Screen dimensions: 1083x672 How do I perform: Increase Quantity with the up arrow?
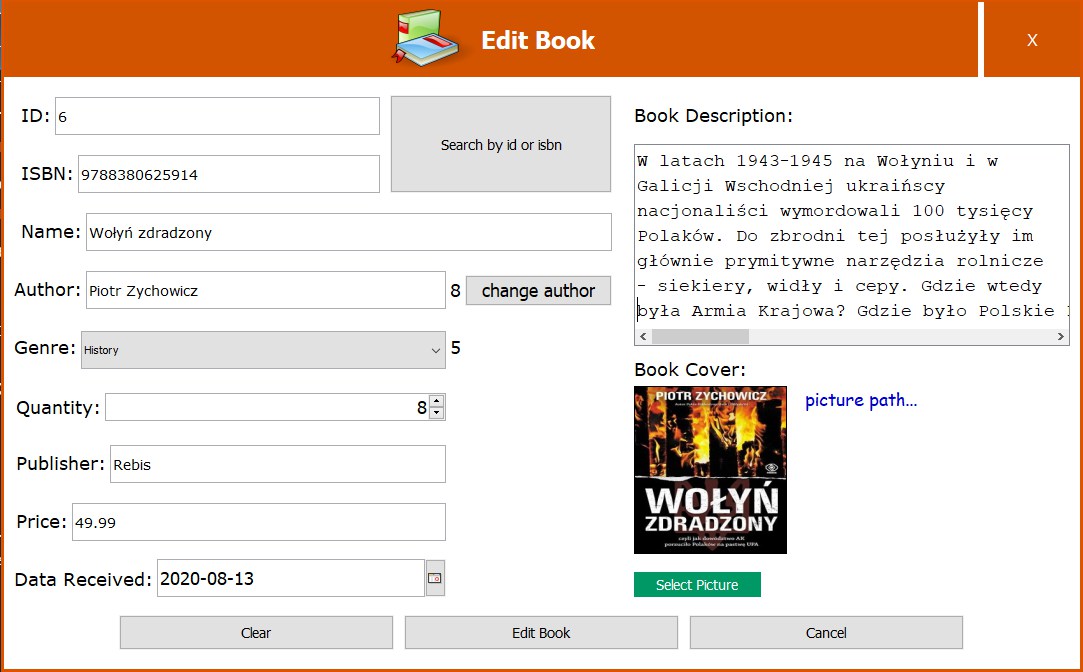click(x=437, y=401)
